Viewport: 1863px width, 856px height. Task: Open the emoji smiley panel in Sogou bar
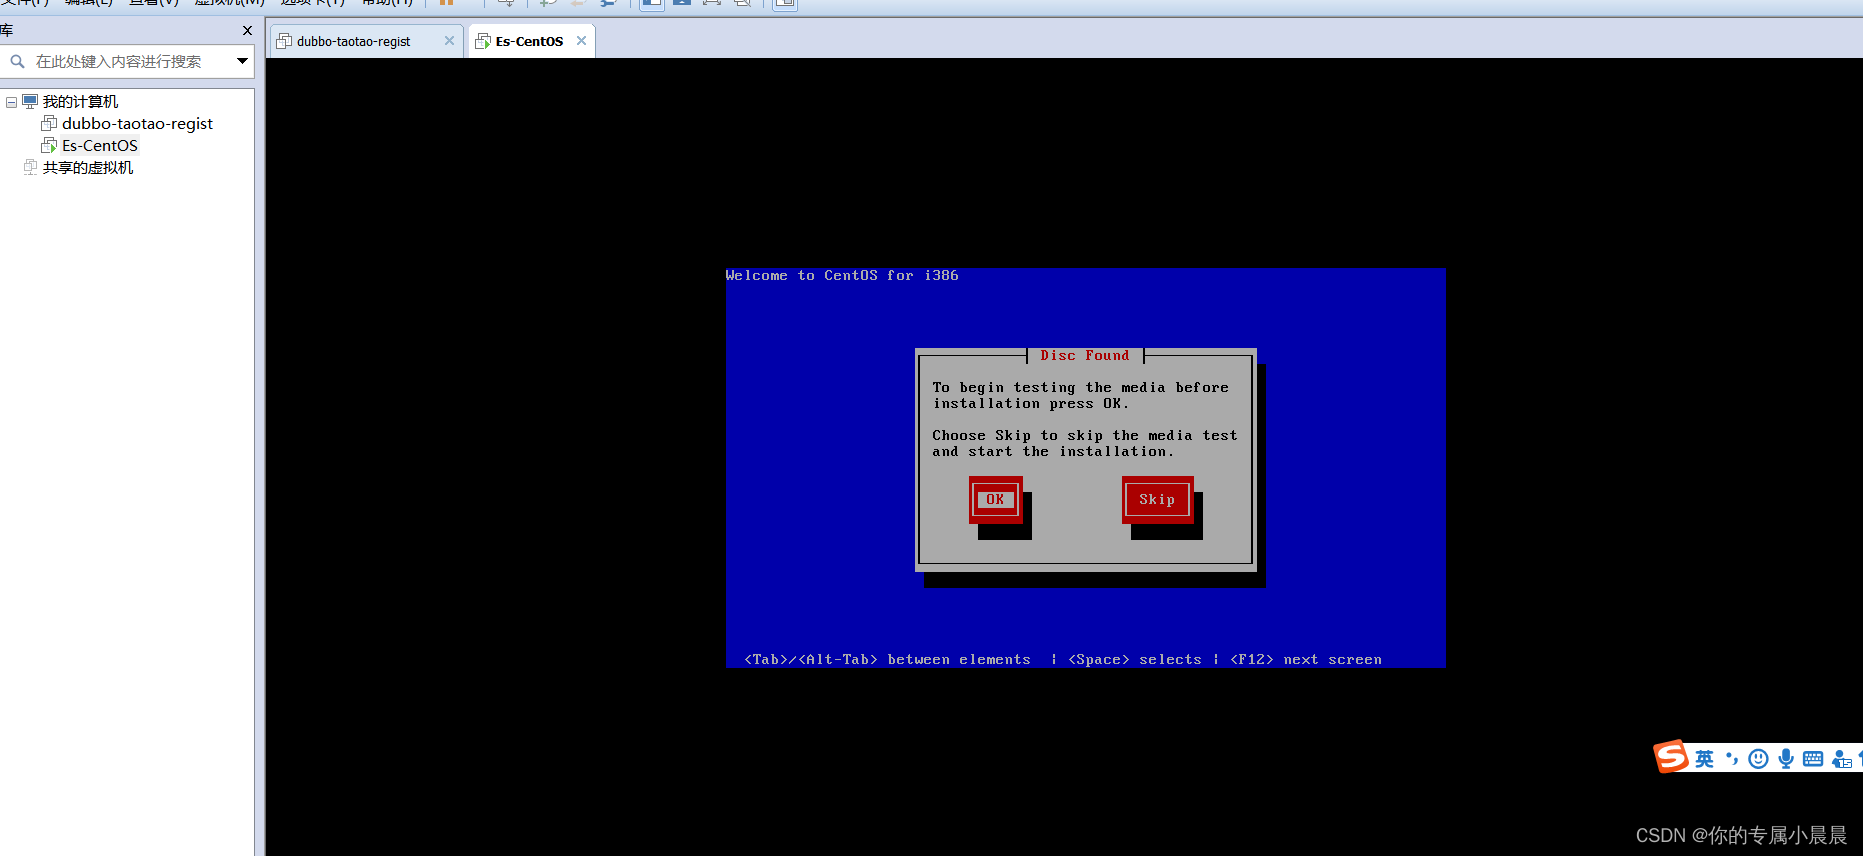(1758, 759)
